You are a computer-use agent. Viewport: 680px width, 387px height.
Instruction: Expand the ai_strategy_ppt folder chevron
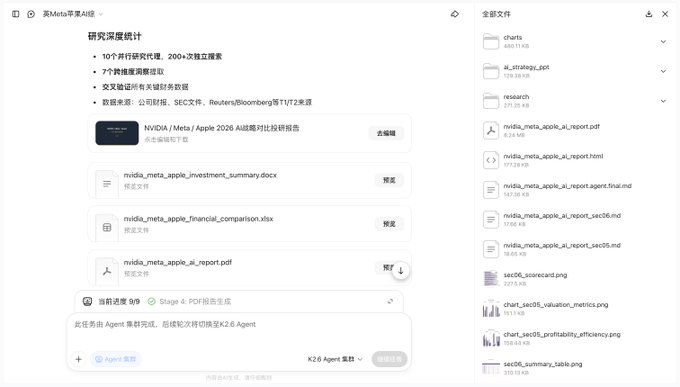[x=663, y=71]
